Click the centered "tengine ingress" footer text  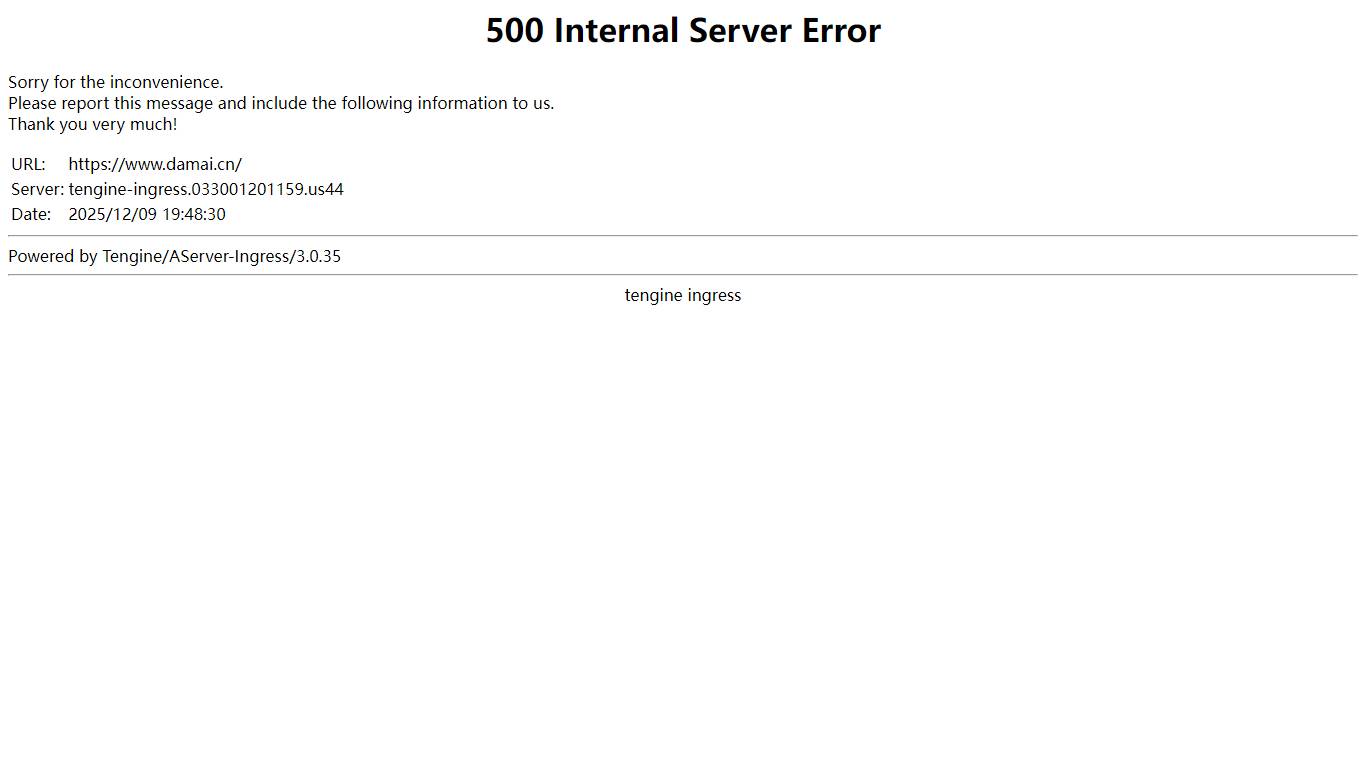(x=683, y=295)
